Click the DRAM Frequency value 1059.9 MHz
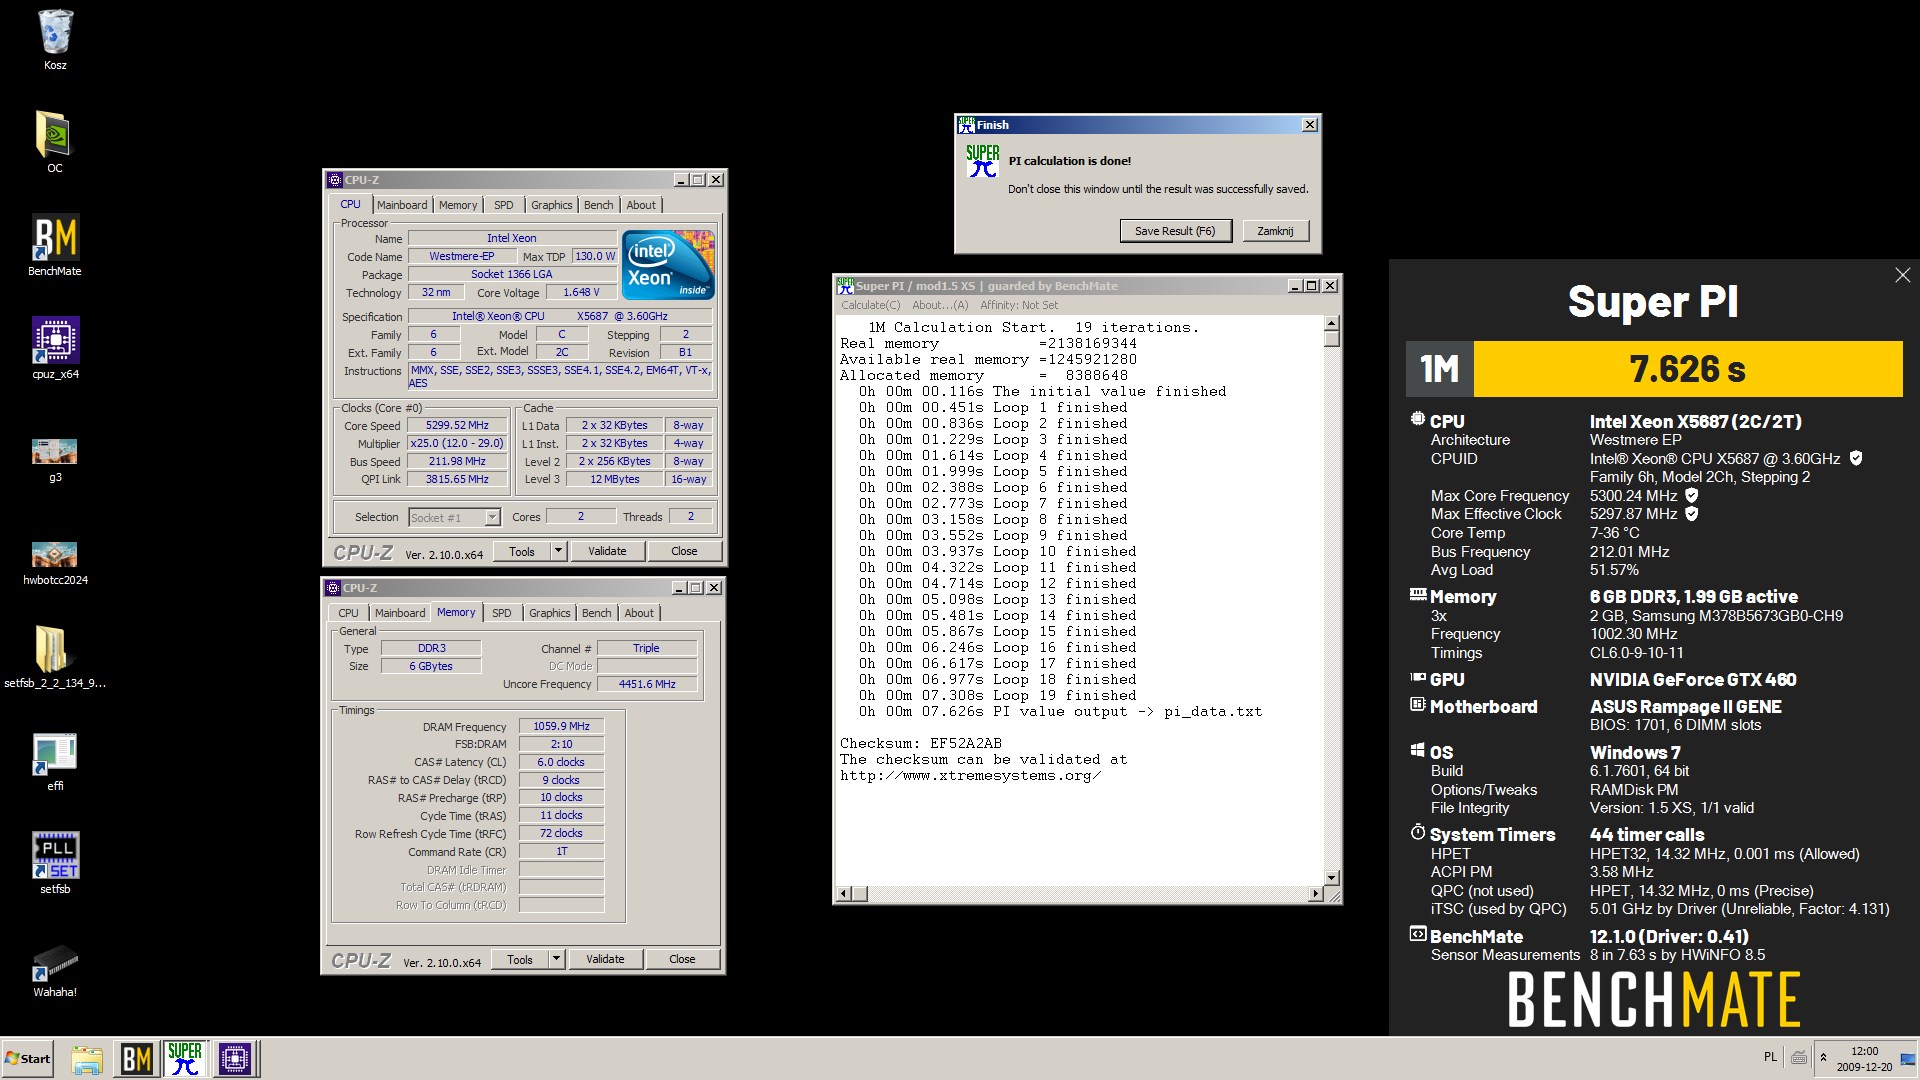This screenshot has height=1080, width=1920. coord(561,727)
